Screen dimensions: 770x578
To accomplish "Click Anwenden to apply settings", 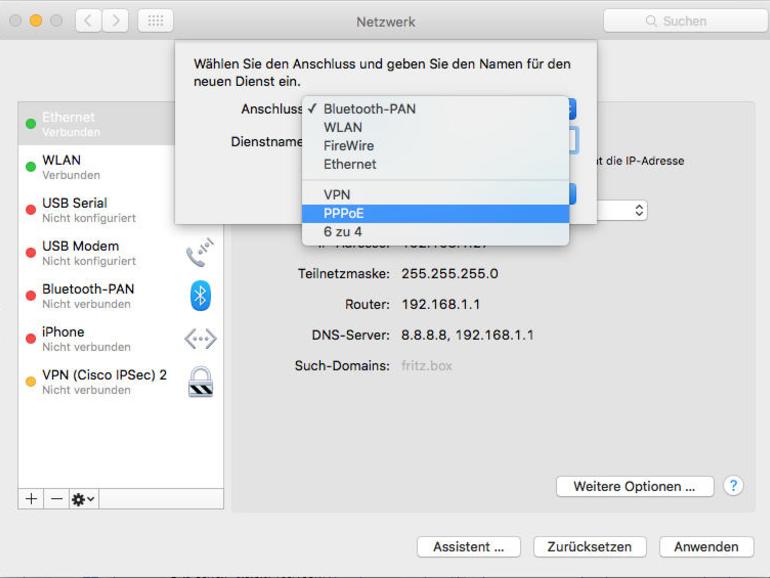I will coord(706,547).
